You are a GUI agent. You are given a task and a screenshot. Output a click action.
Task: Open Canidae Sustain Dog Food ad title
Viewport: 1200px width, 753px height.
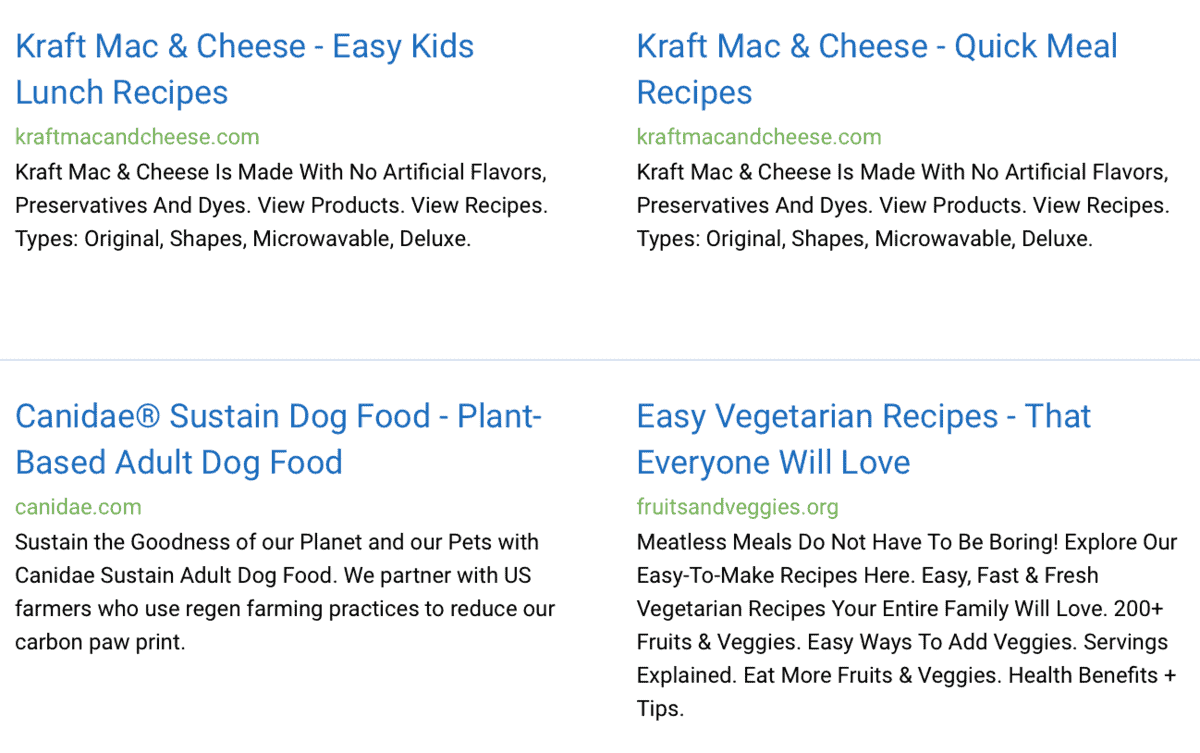click(278, 439)
